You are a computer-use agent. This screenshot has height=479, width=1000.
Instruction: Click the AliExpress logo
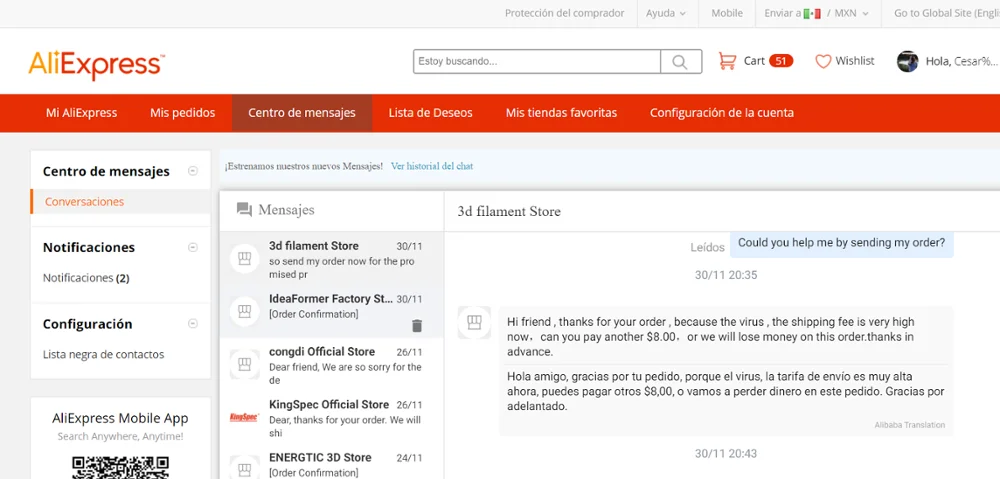(x=96, y=64)
